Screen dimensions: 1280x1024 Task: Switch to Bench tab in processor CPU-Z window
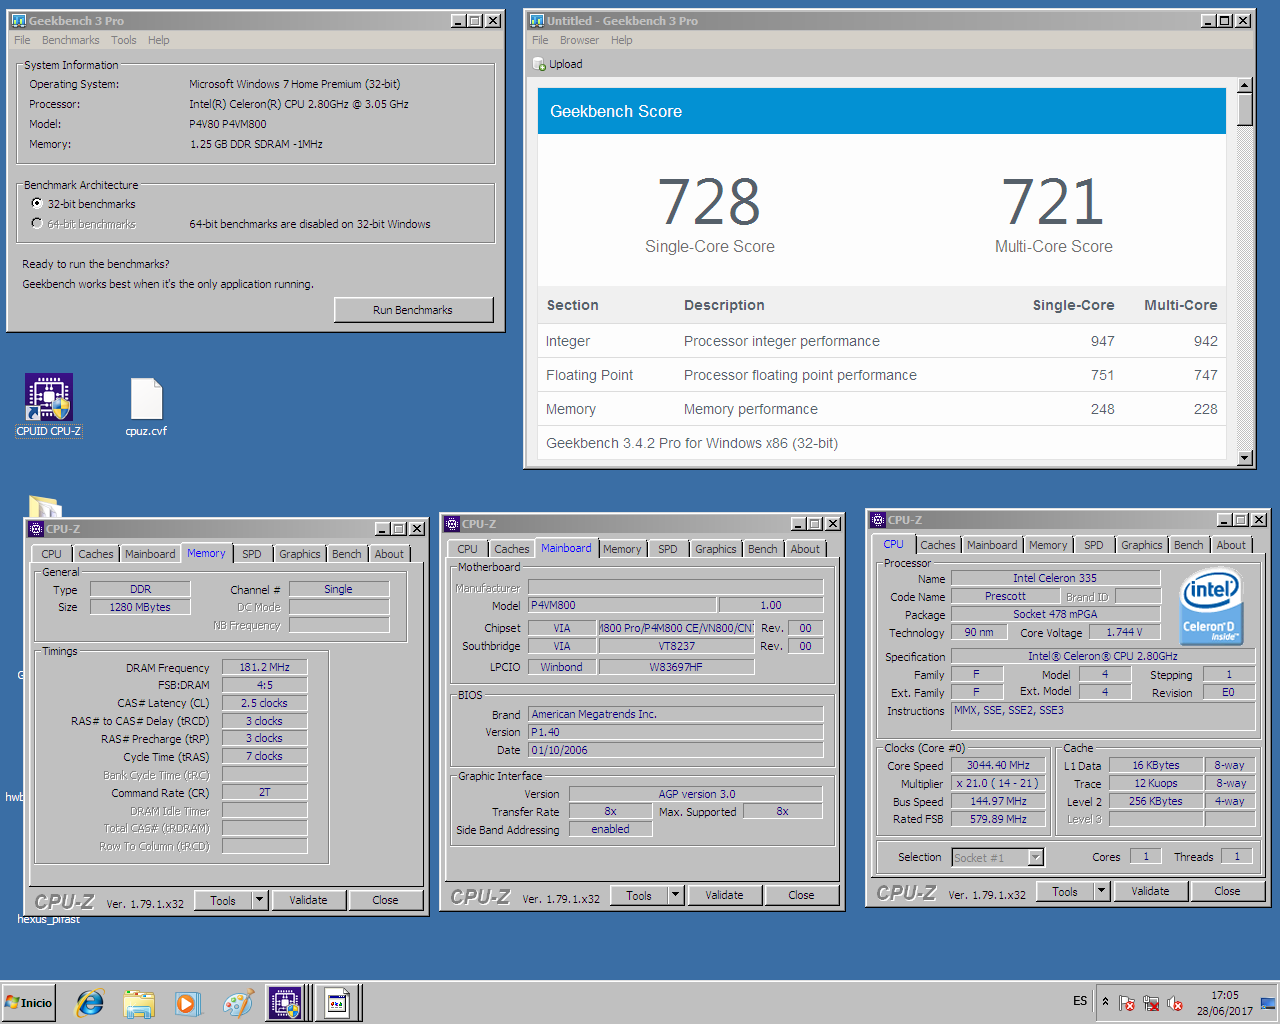pyautogui.click(x=1189, y=545)
